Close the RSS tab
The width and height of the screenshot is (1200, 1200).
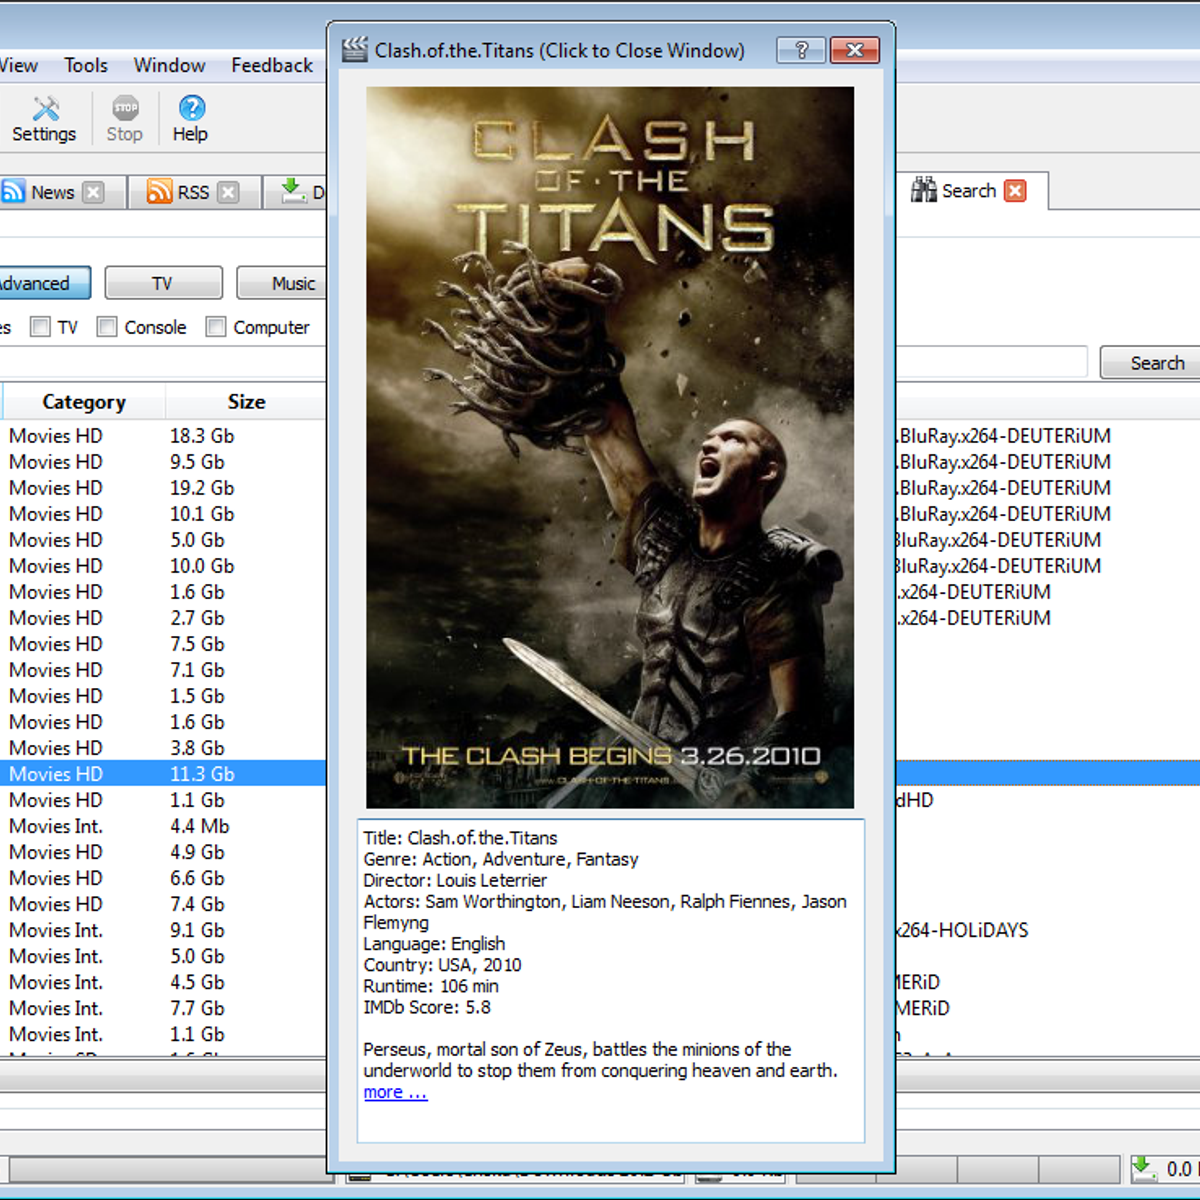tap(228, 192)
